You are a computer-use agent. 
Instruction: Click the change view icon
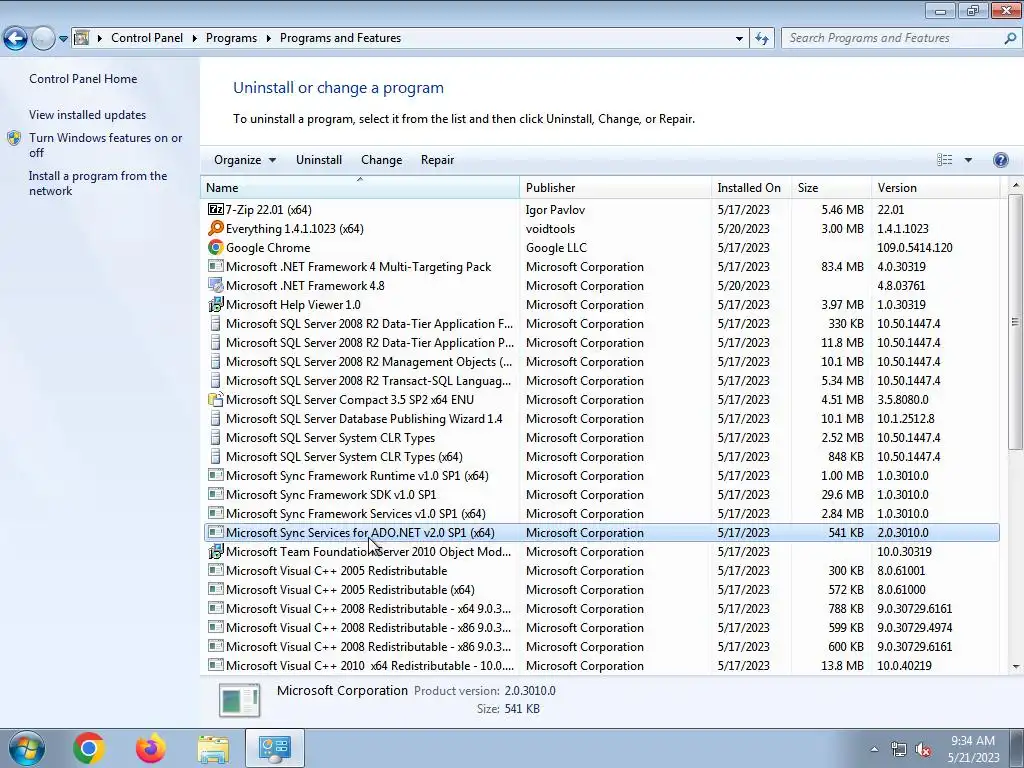click(944, 160)
